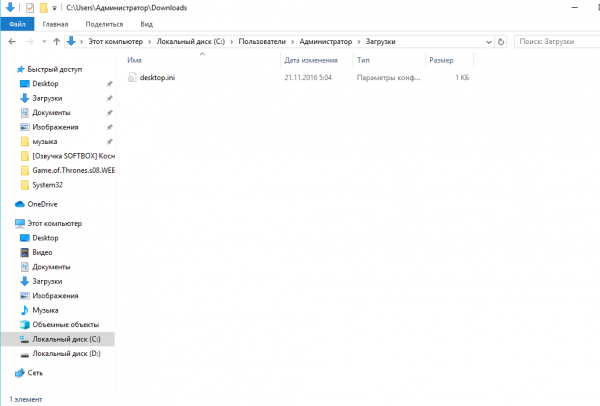
Task: Click the Properties icon in the title bar quick access
Action: coord(30,8)
